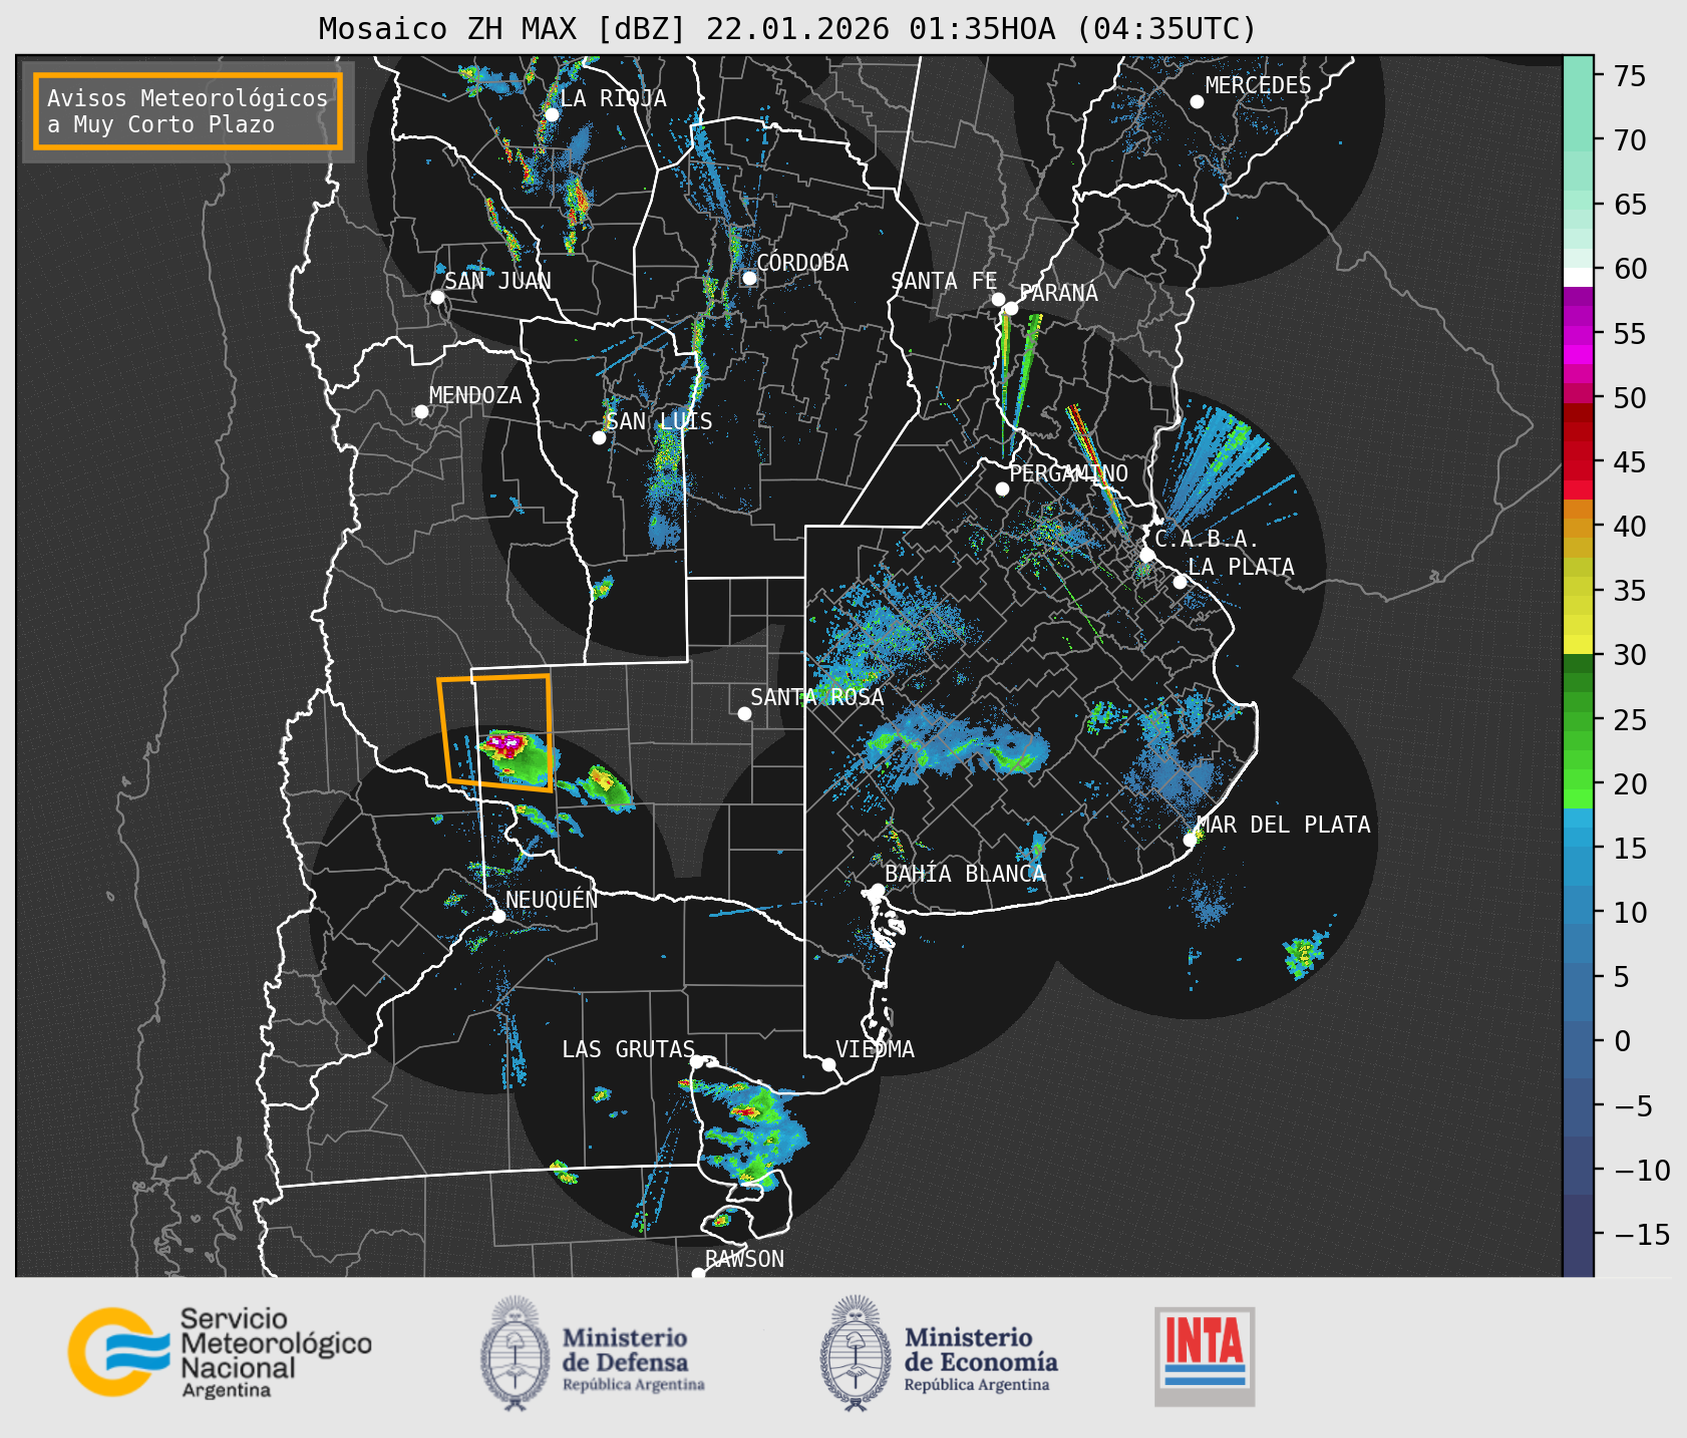The image size is (1687, 1438).
Task: Click the SAN LUIS city marker dot
Action: [x=599, y=438]
